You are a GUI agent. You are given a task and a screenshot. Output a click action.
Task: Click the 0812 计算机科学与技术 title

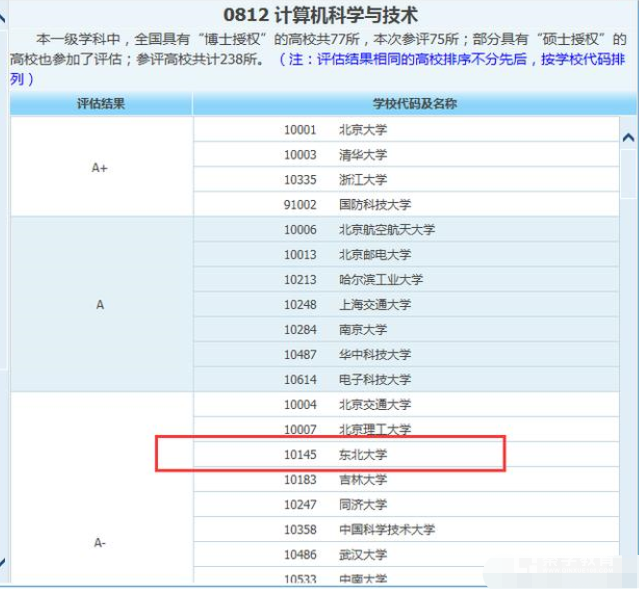tap(320, 15)
